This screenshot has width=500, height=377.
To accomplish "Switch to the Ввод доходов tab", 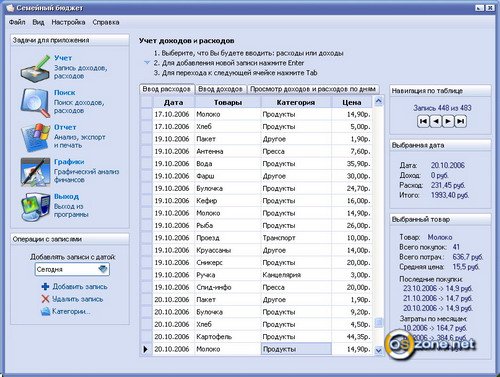I will pyautogui.click(x=220, y=89).
